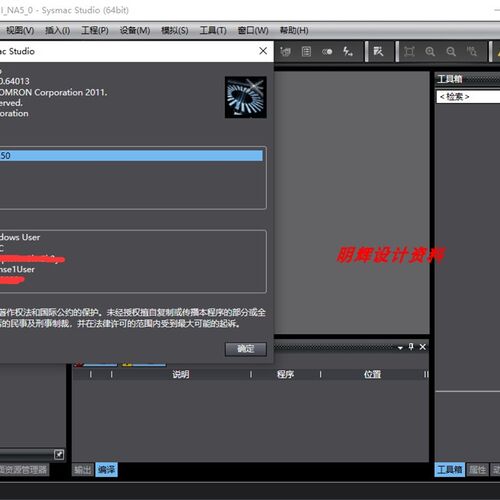Open the 工程(P) menu
The width and height of the screenshot is (500, 500).
click(95, 31)
